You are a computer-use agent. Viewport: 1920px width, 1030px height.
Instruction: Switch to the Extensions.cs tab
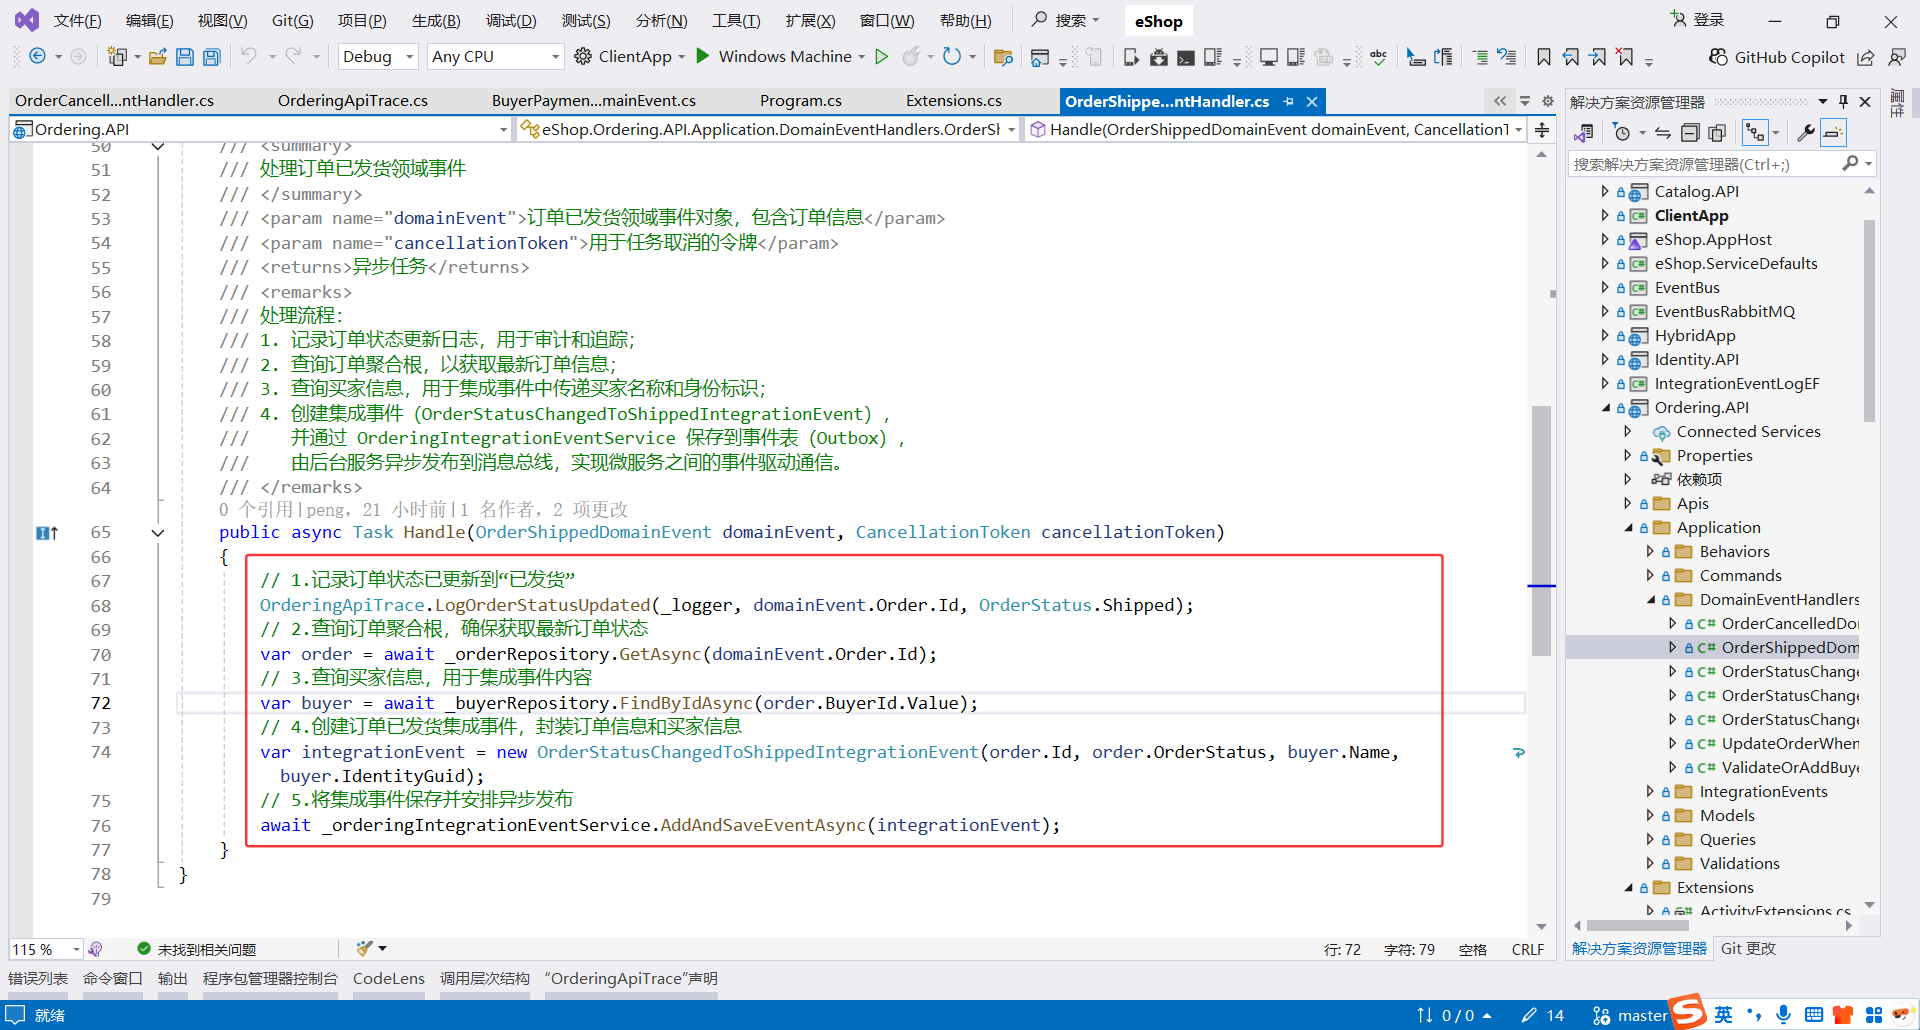click(x=954, y=101)
